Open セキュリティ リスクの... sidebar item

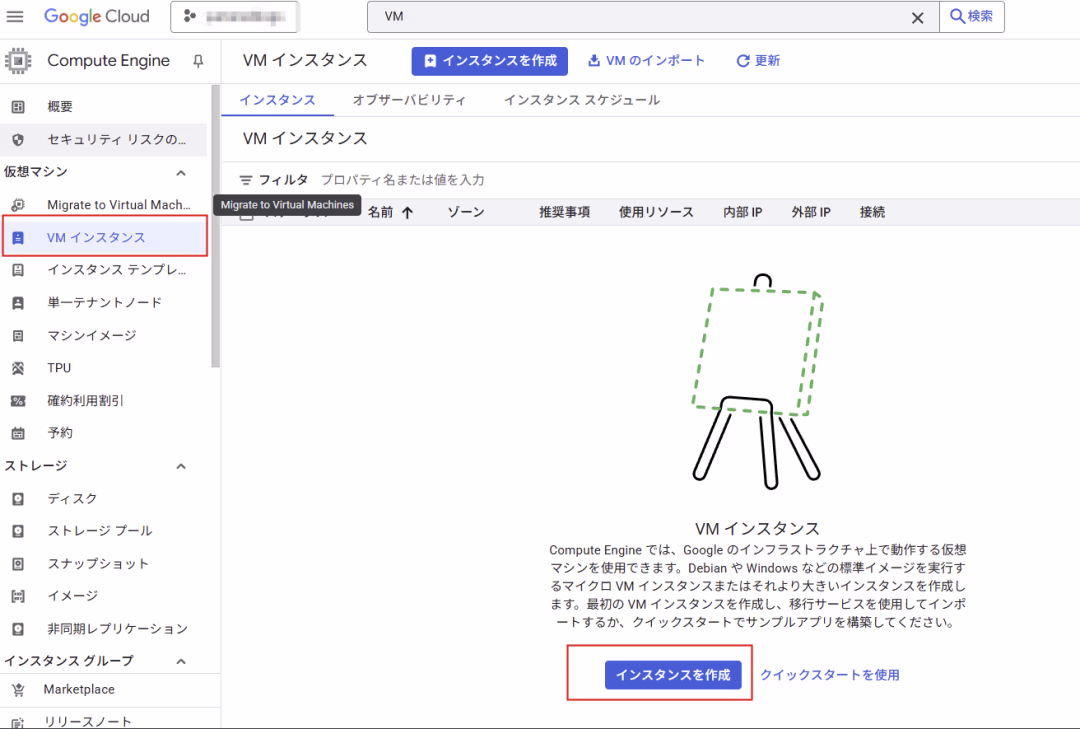(103, 139)
